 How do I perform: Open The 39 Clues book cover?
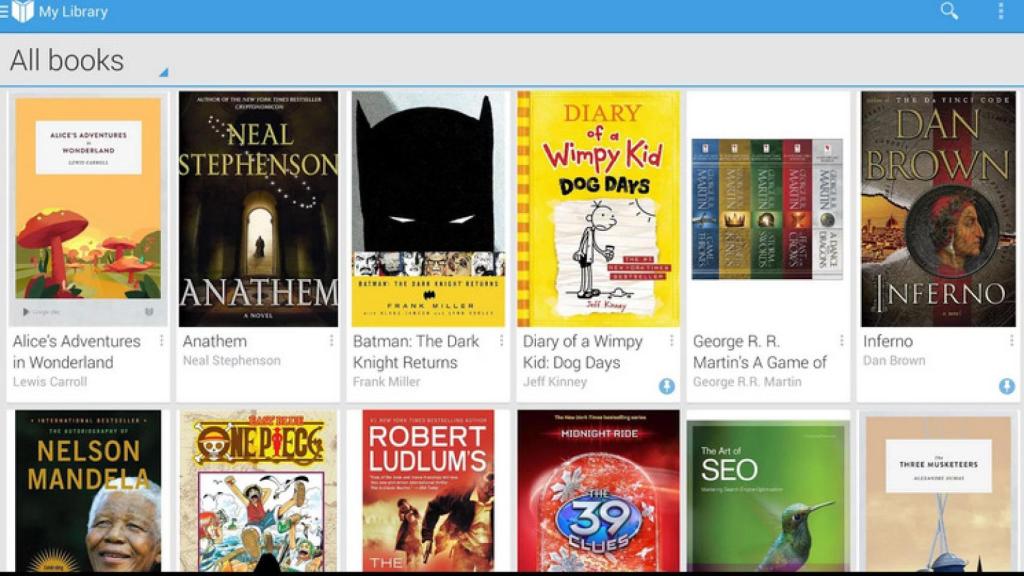[598, 491]
